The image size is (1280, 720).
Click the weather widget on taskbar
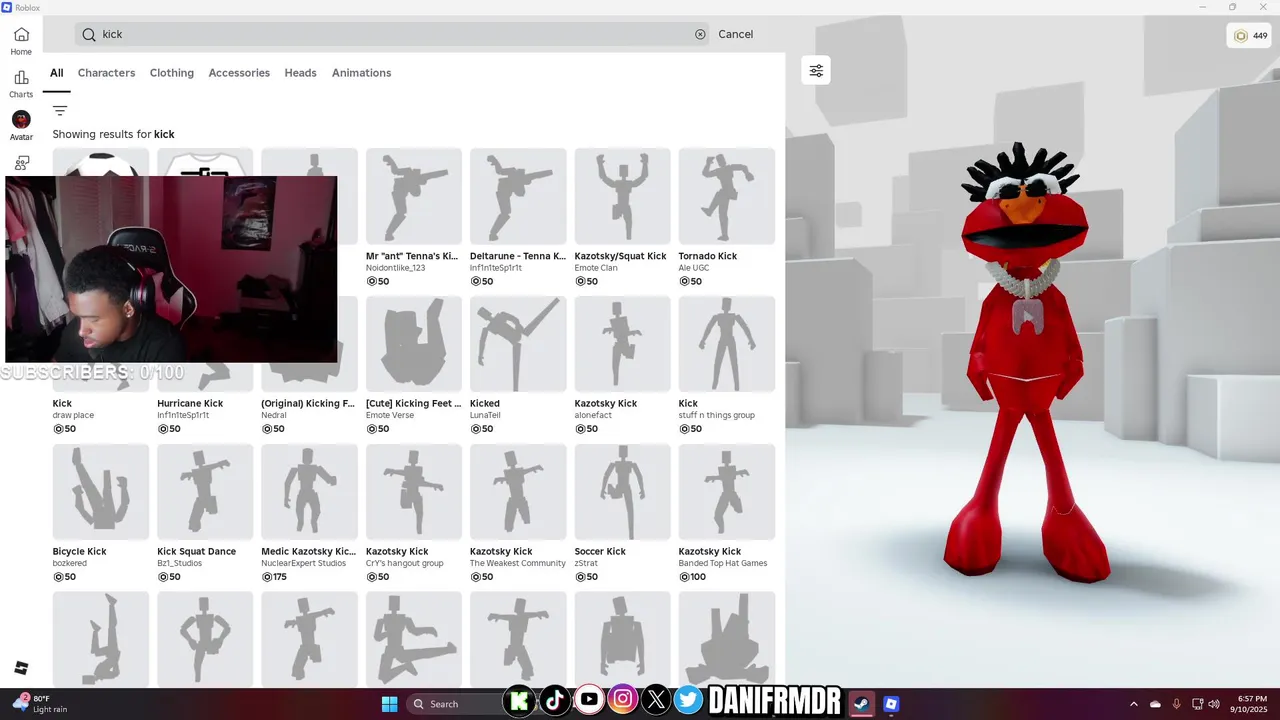pos(39,703)
